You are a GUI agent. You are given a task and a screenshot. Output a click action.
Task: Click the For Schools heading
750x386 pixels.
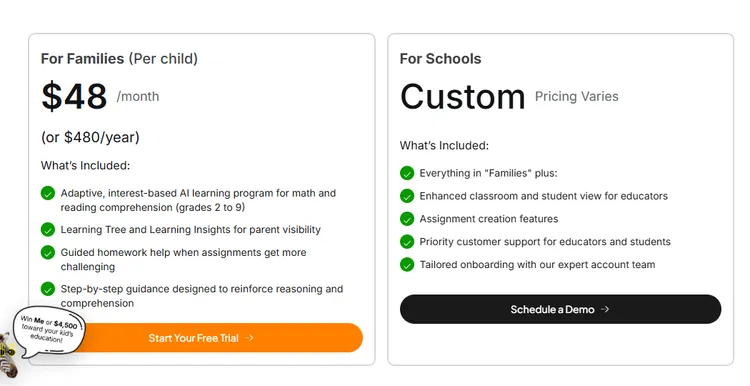441,59
